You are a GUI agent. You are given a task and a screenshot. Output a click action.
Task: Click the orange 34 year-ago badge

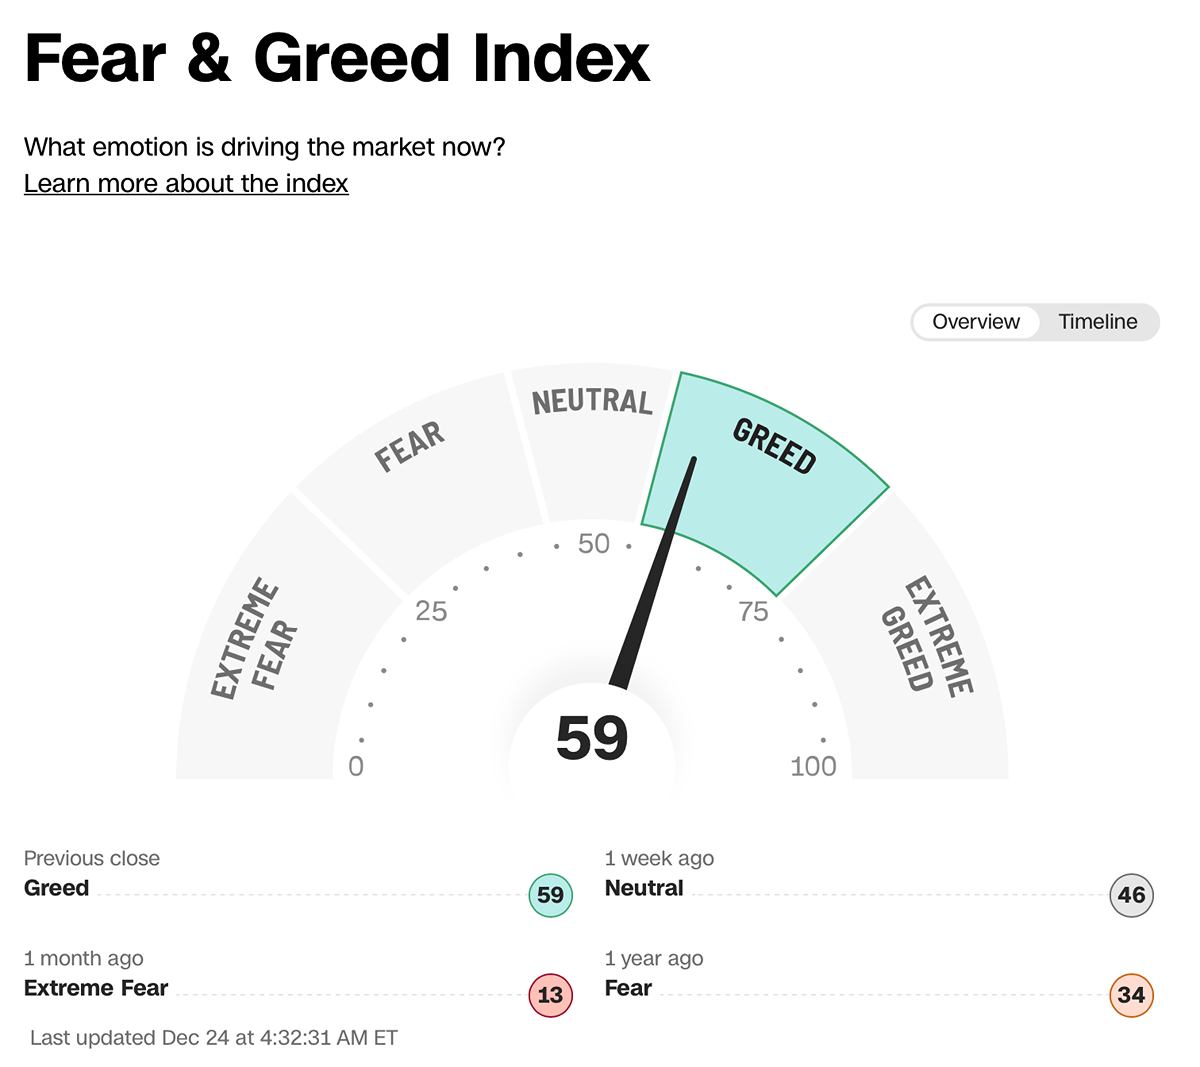(x=1131, y=995)
